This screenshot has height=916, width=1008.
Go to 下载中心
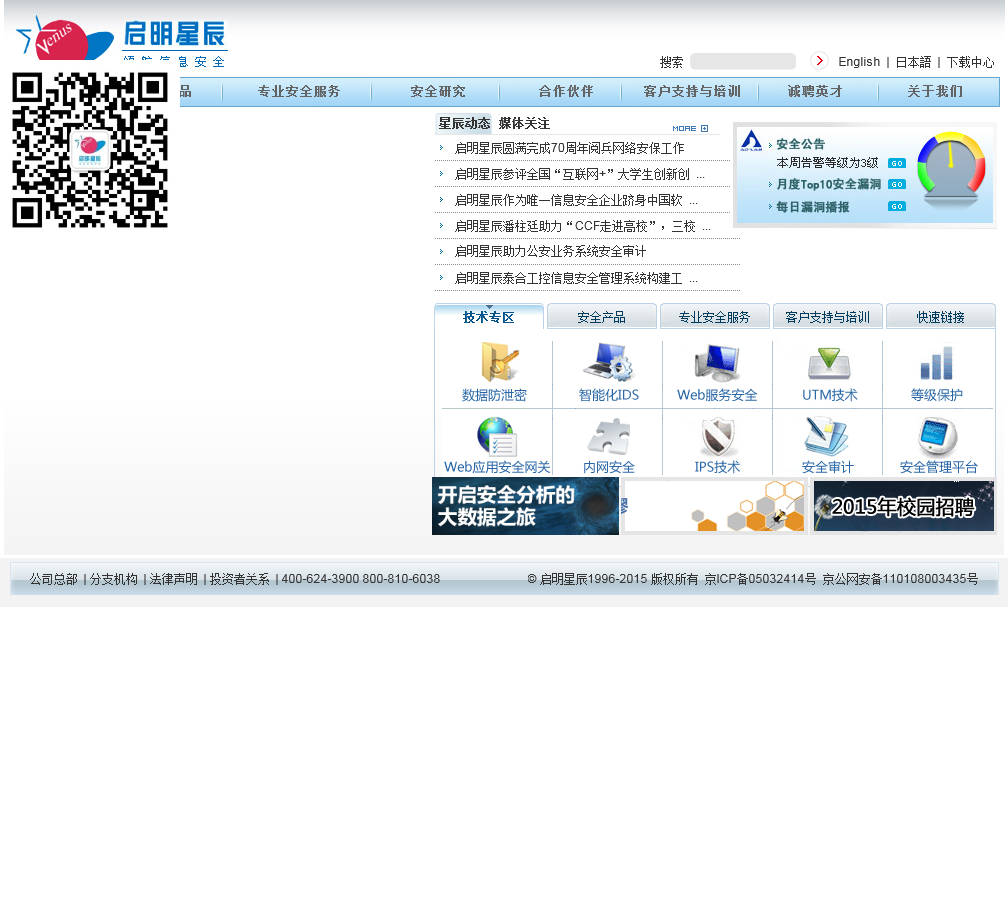tap(970, 62)
